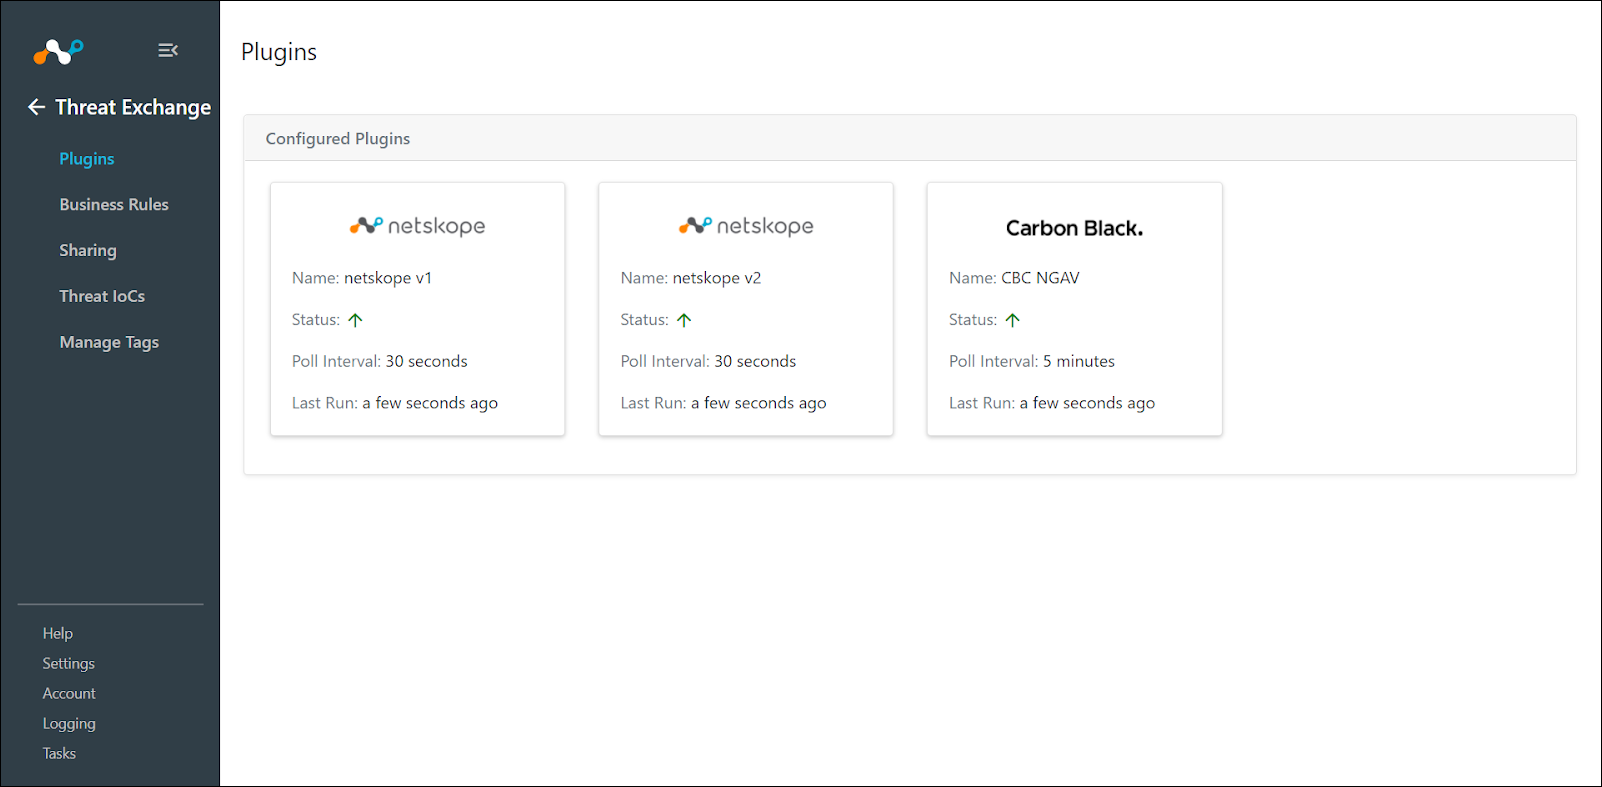Click netskope v2 '30 seconds' poll interval

point(755,361)
